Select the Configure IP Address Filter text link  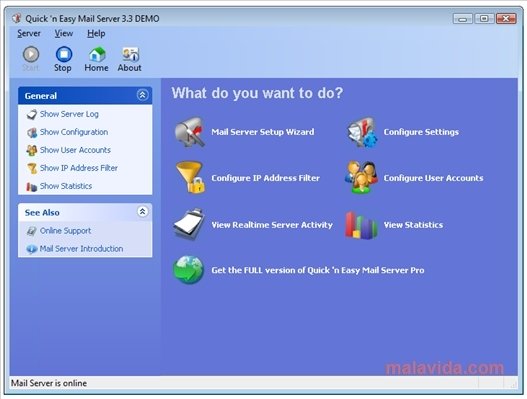pos(266,178)
